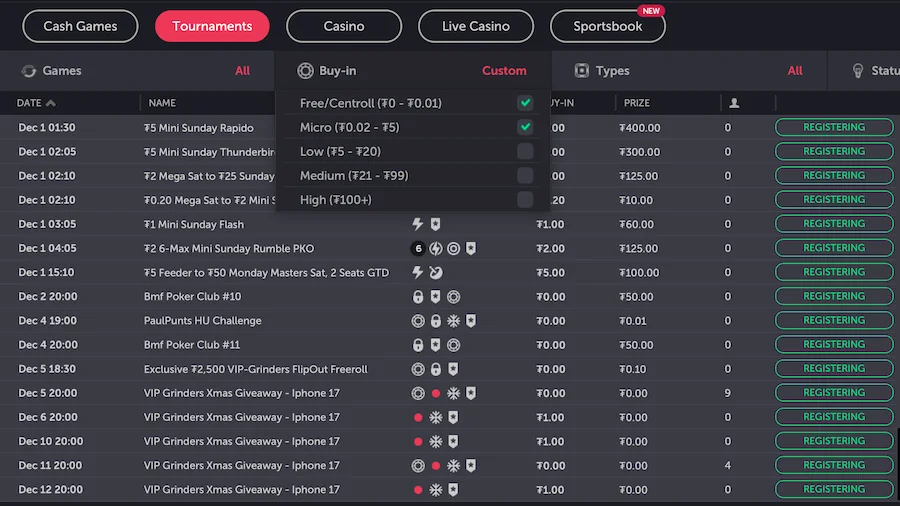Screen dimensions: 900x506
Task: Click the lock icon on Bmf Poker Club #10
Action: point(418,297)
